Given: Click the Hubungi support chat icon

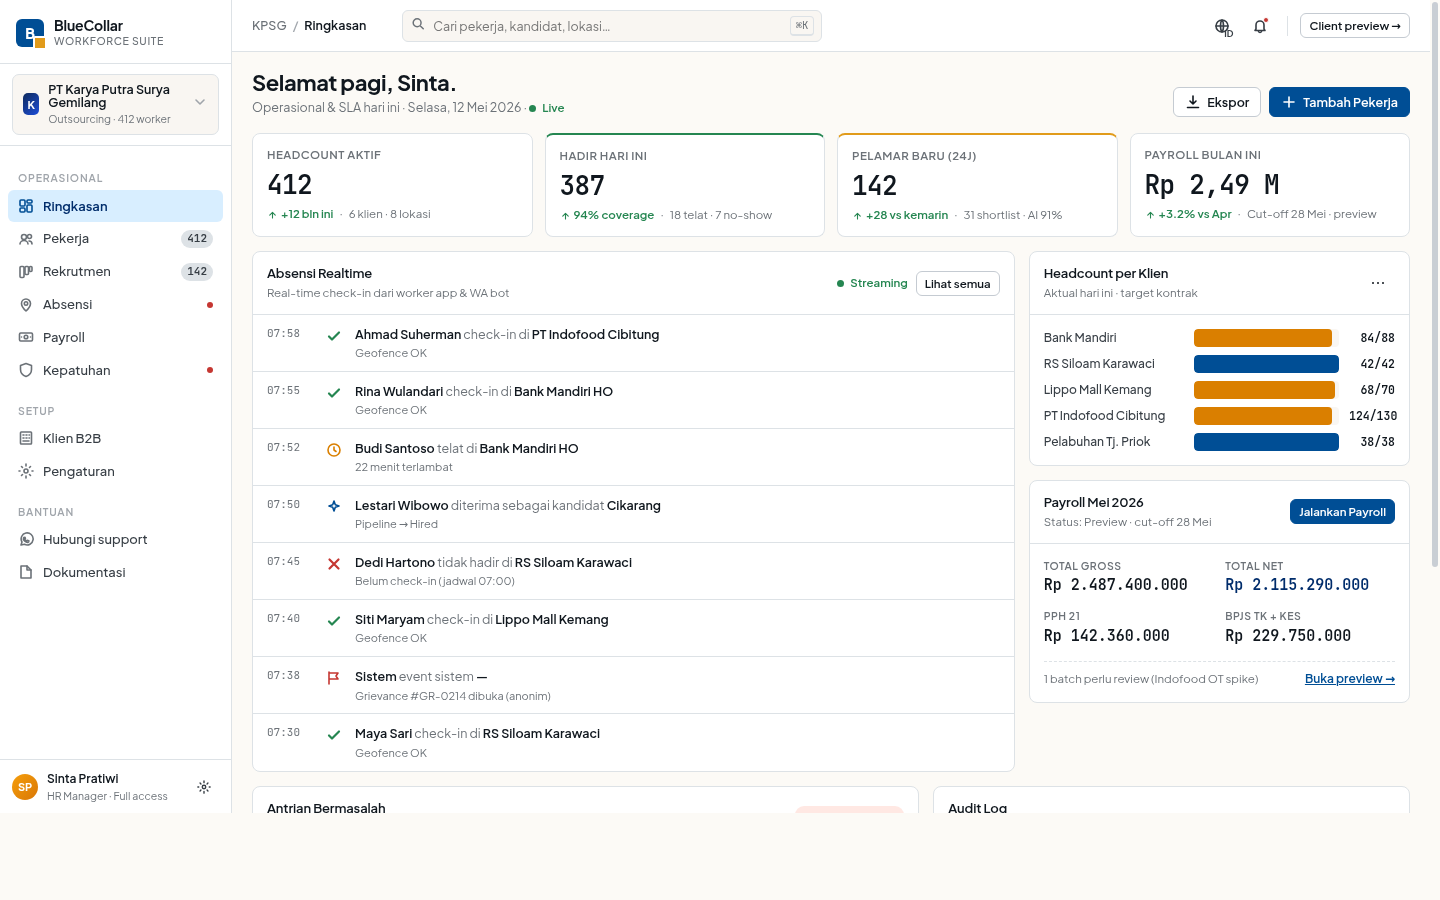Looking at the screenshot, I should [26, 540].
